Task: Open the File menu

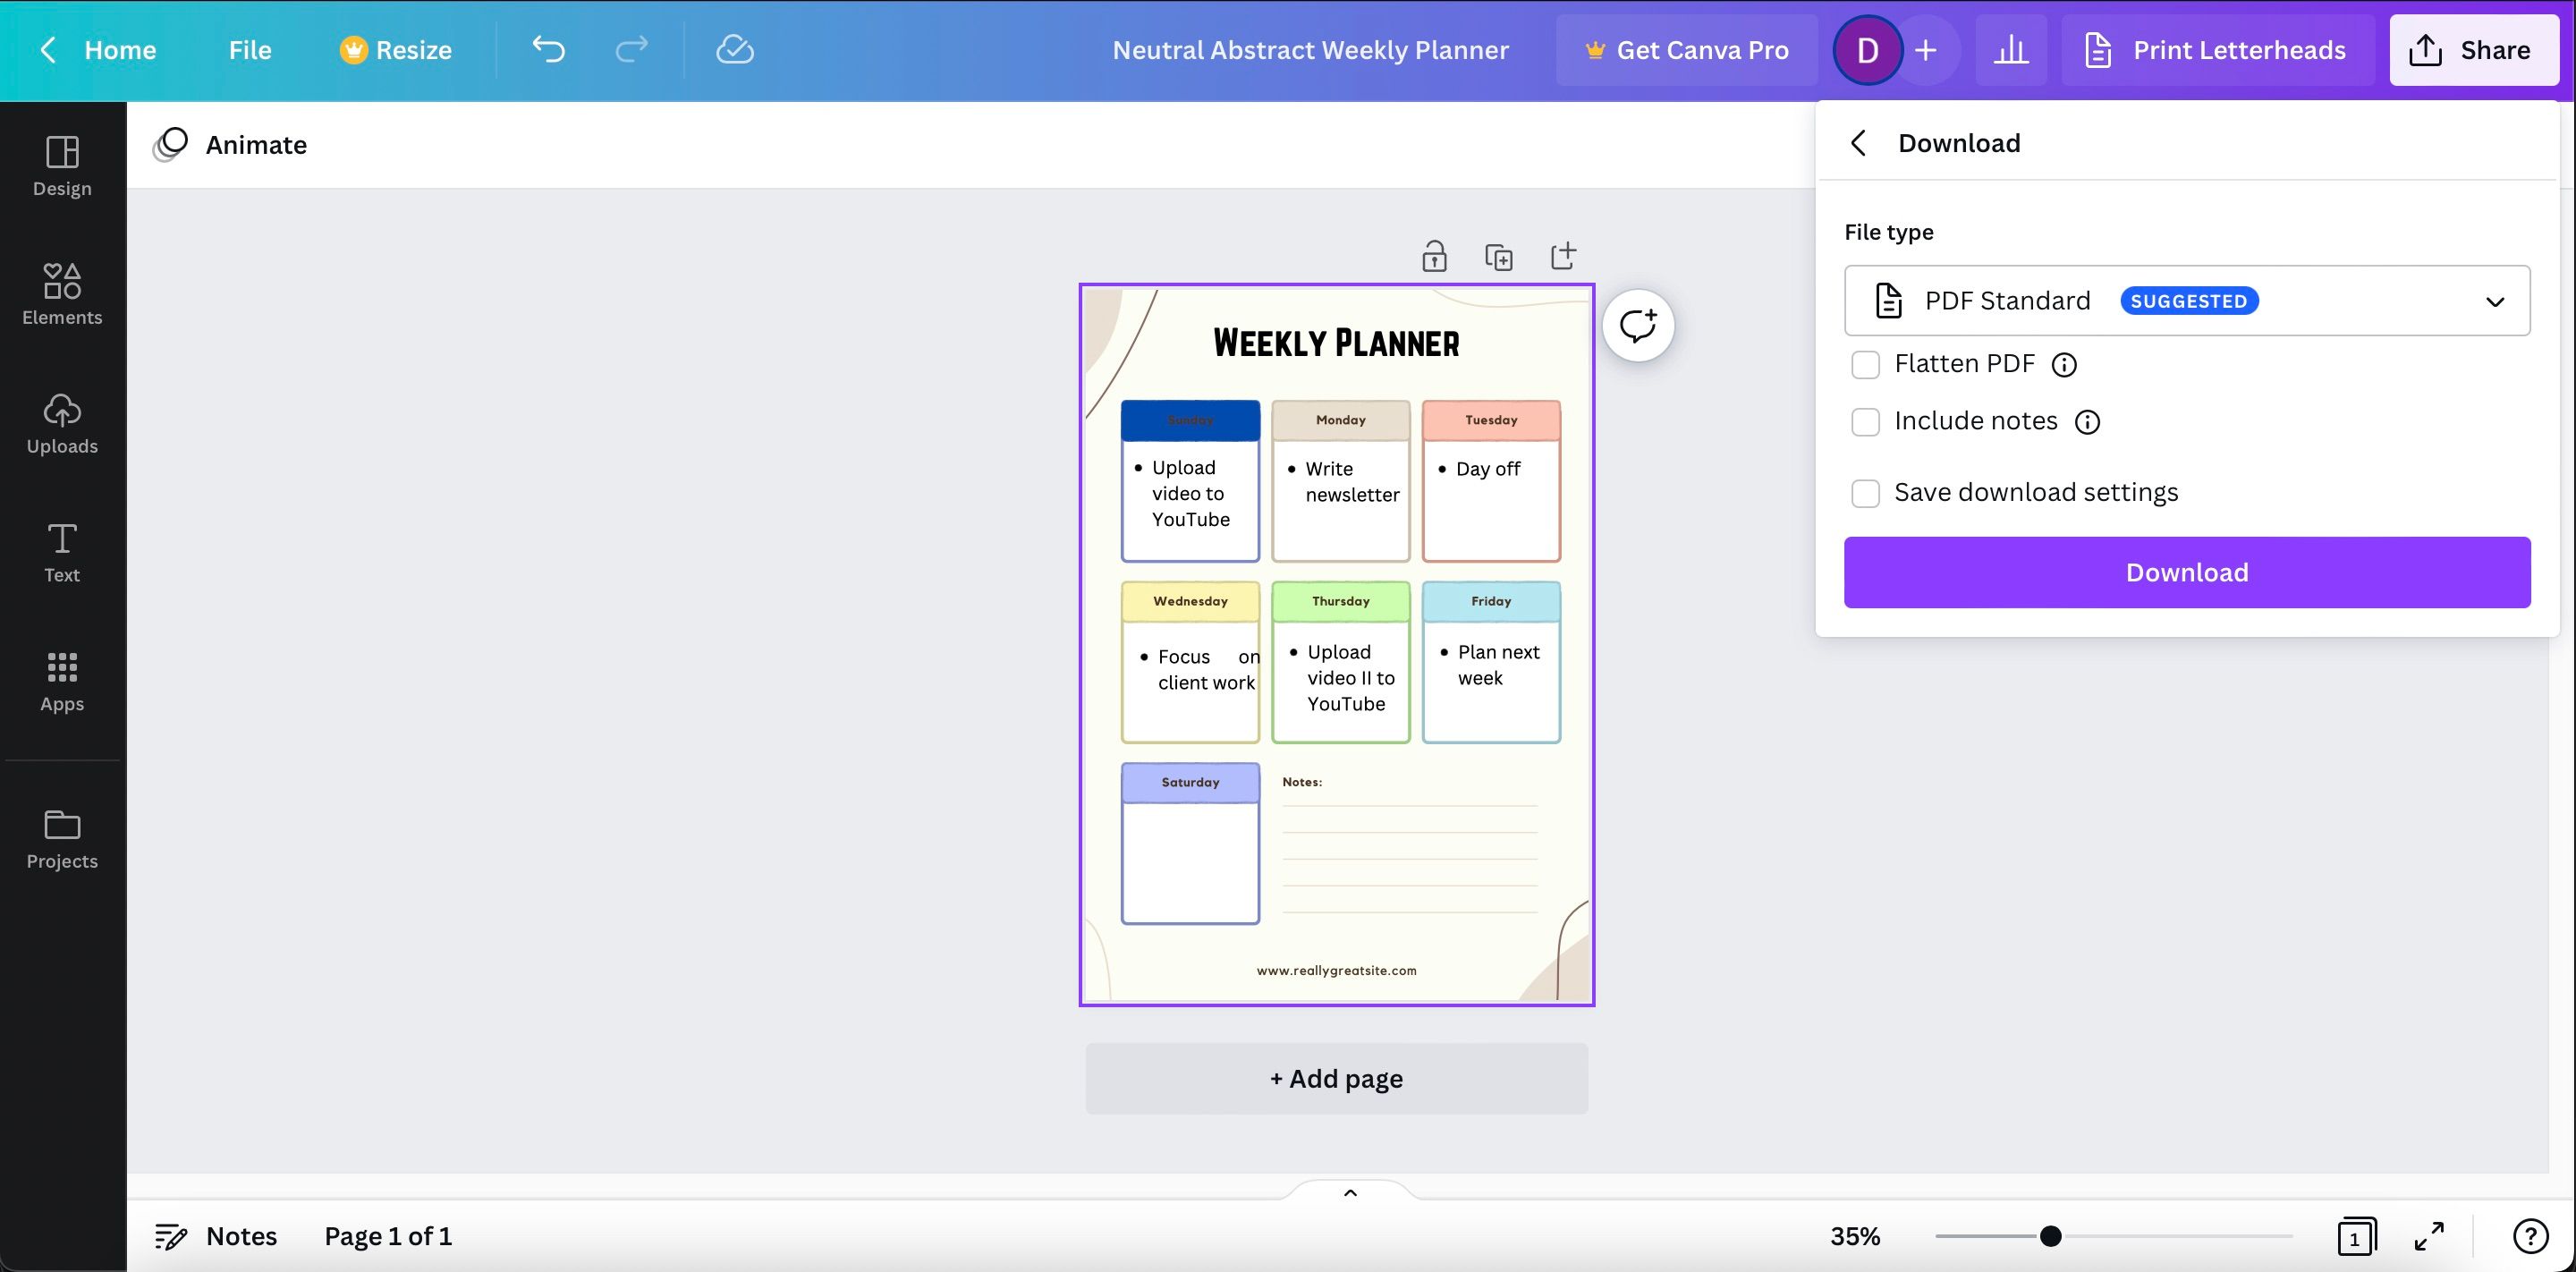Action: coord(249,50)
